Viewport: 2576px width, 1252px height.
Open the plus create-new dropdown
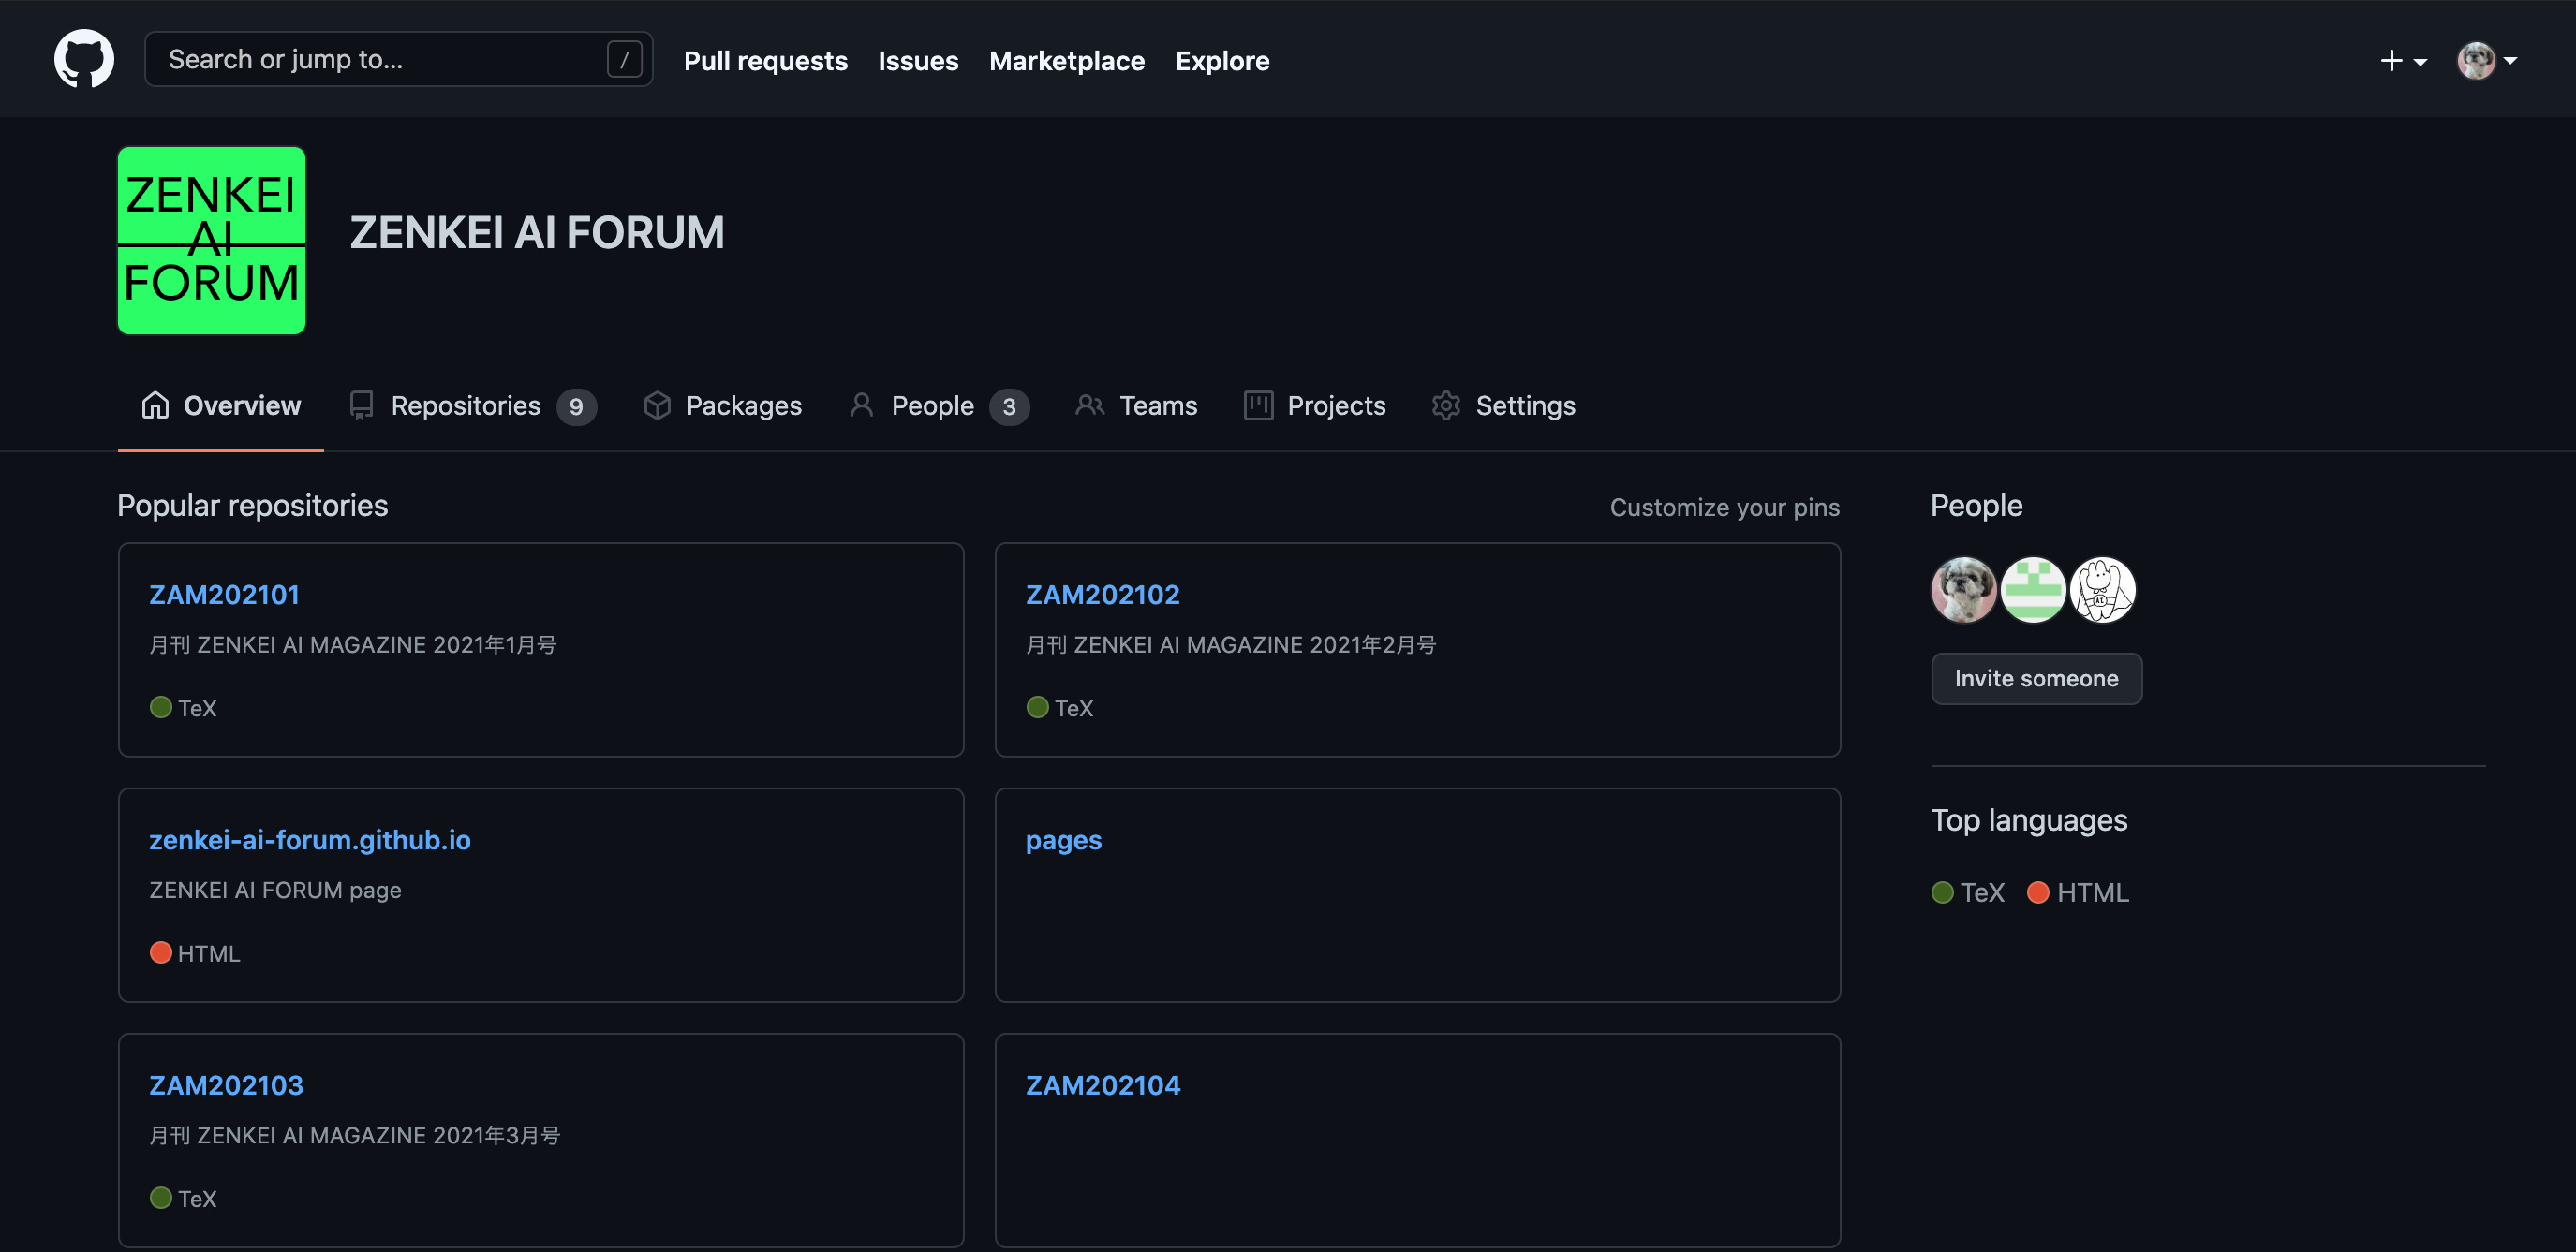point(2402,61)
